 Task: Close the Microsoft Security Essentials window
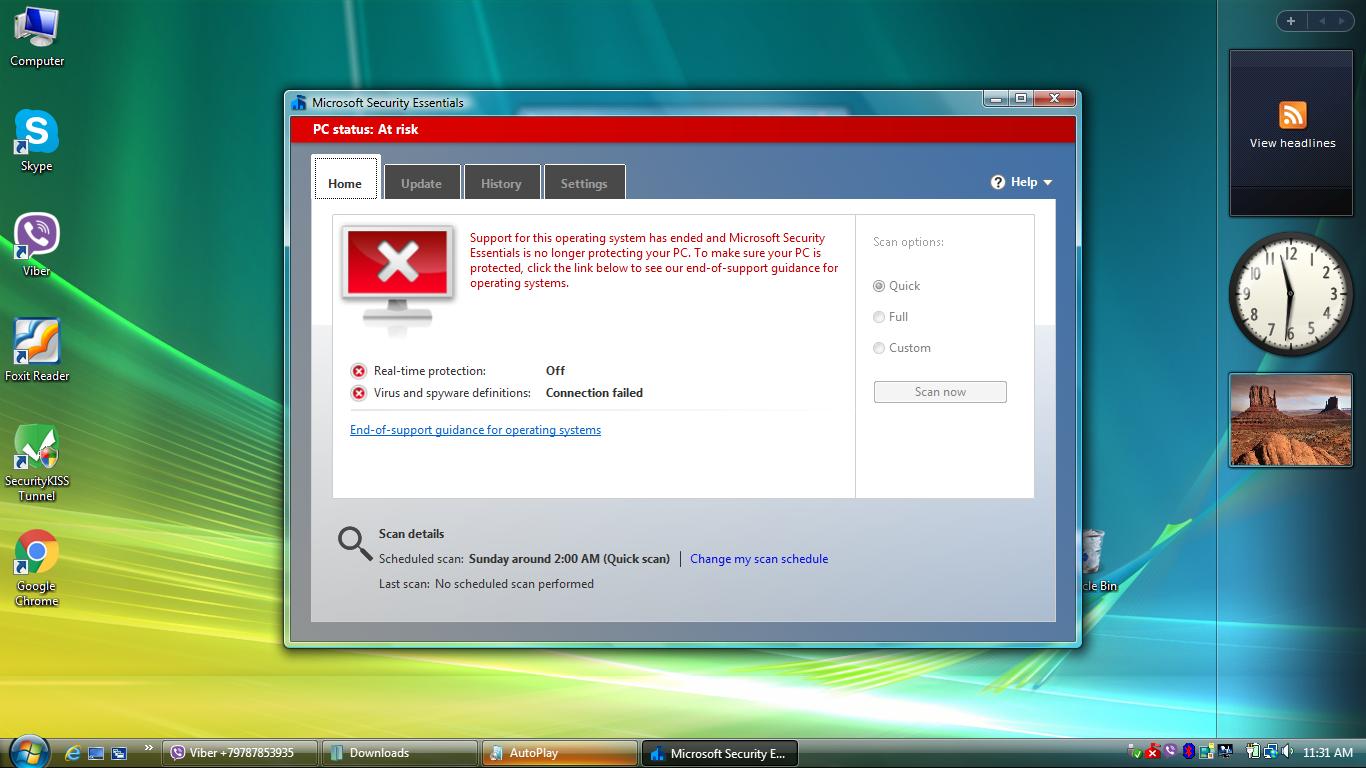pos(1054,98)
